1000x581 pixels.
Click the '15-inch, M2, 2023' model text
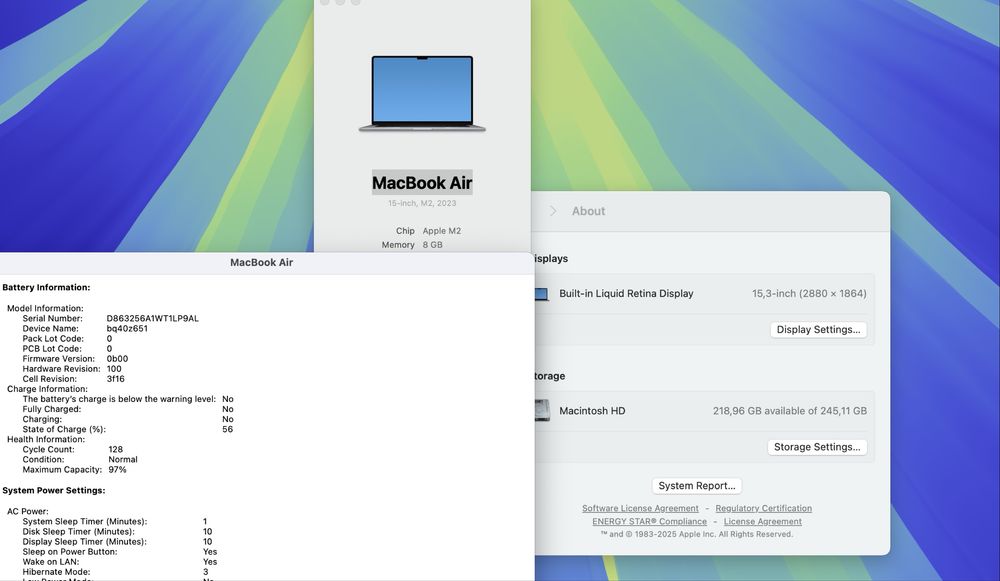tap(422, 203)
